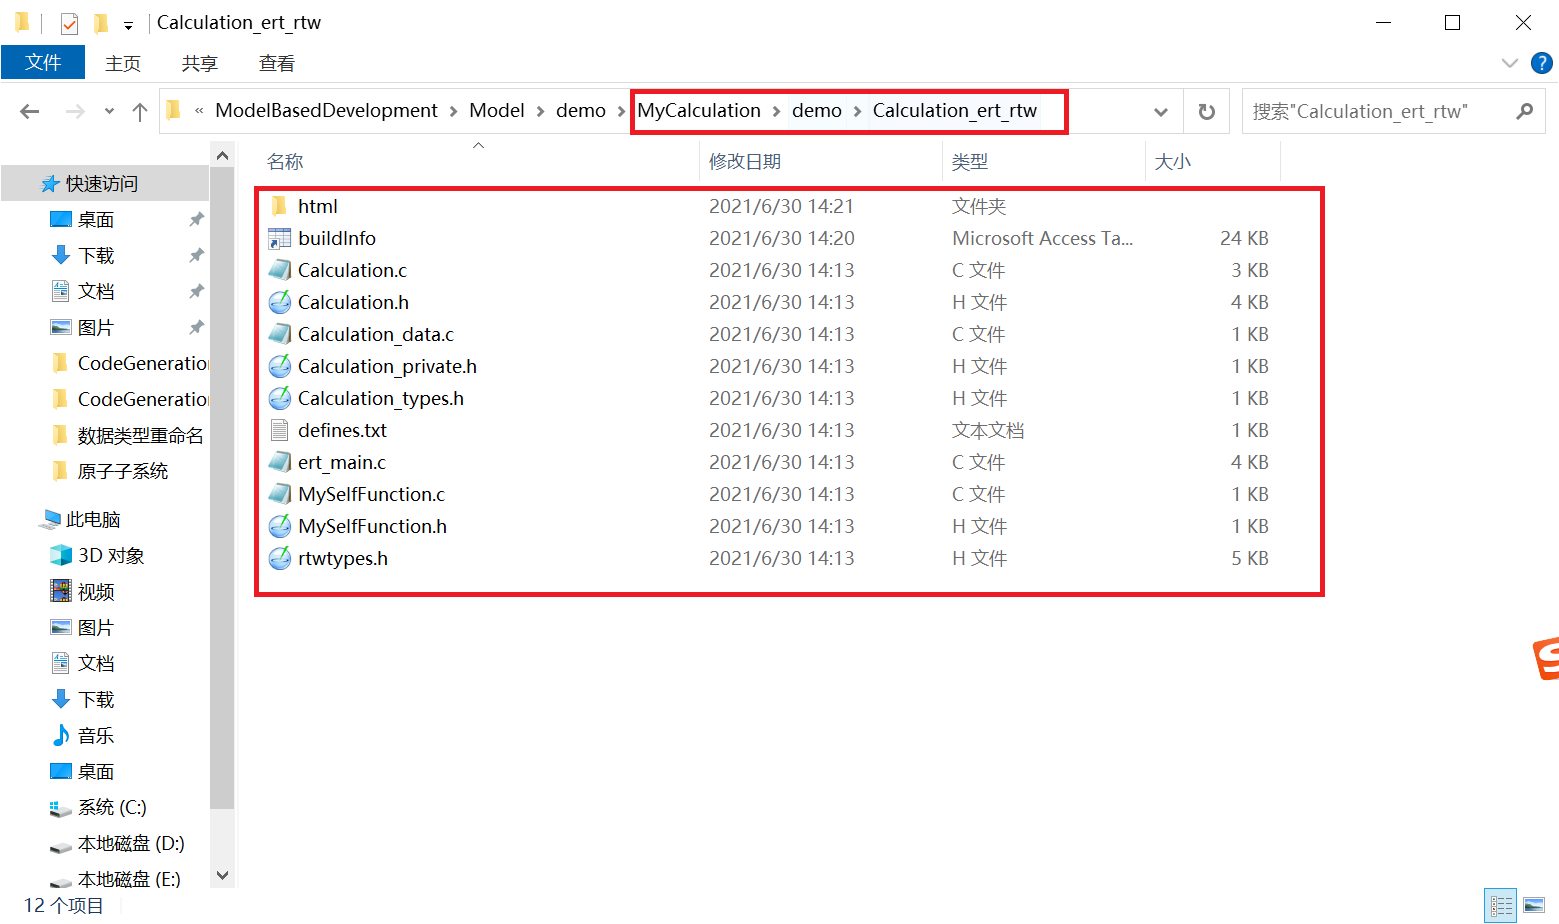The width and height of the screenshot is (1559, 924).
Task: Switch to details view layout
Action: point(1501,906)
